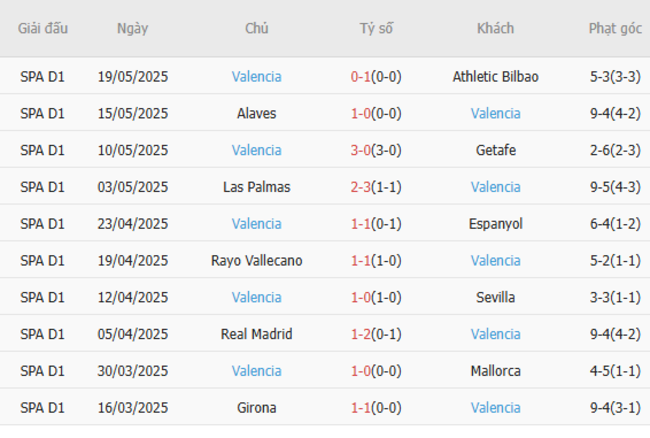Select the Getafe away team
This screenshot has height=438, width=650.
[495, 150]
